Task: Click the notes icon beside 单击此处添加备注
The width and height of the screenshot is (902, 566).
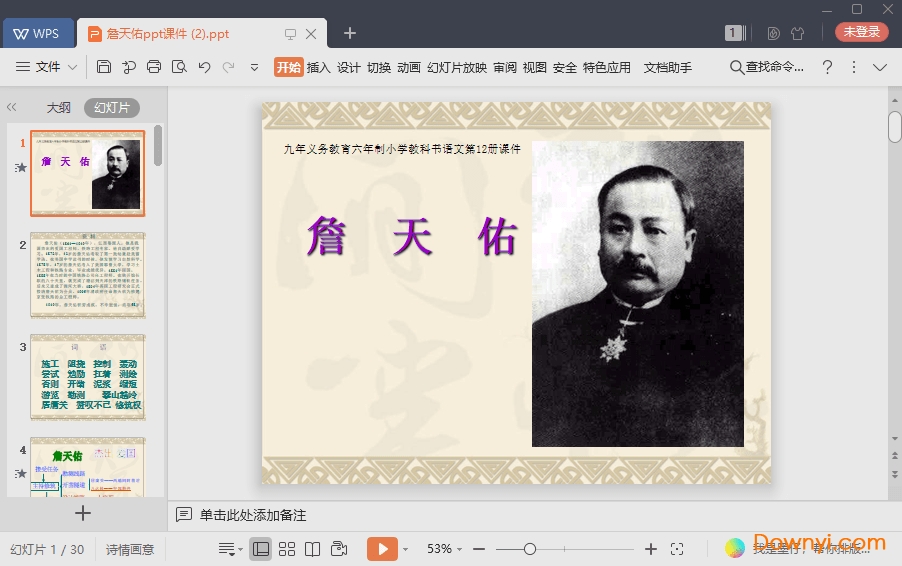Action: pos(184,514)
